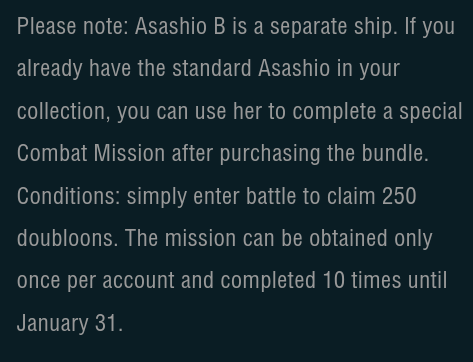Select the word 'bundle.'
The height and width of the screenshot is (362, 473).
[x=395, y=153]
